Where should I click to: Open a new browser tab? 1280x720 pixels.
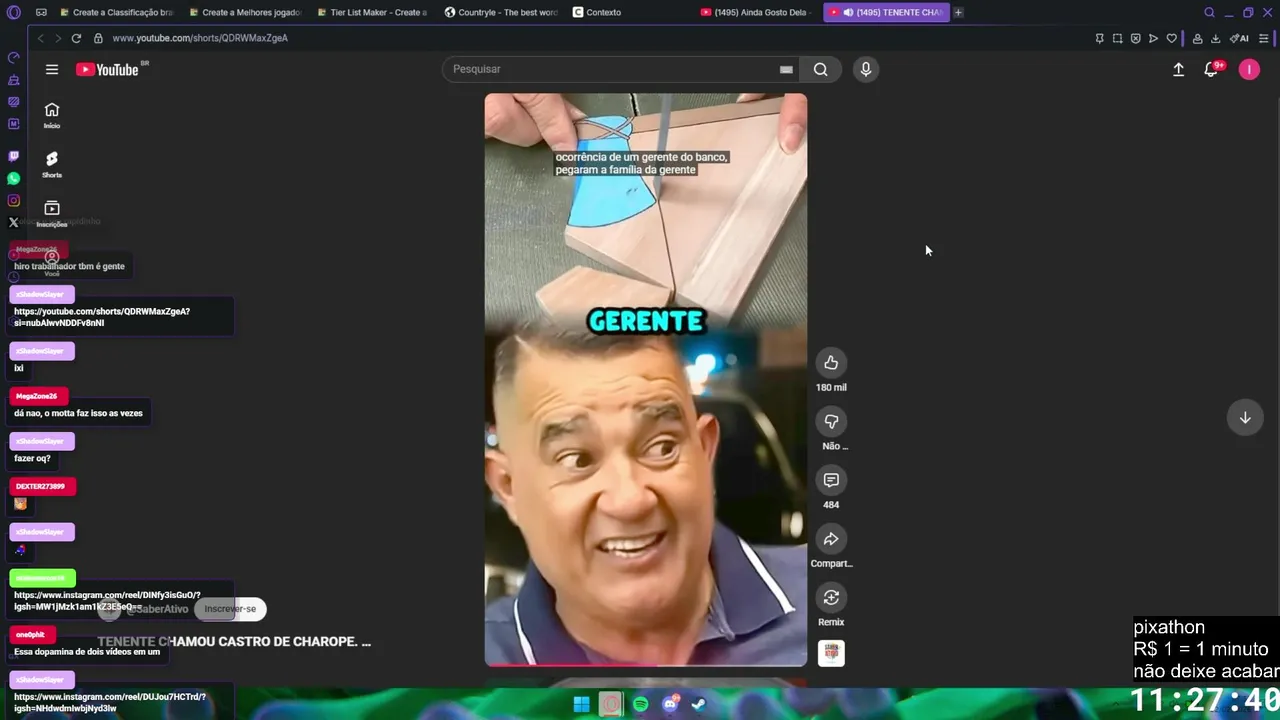click(x=958, y=12)
